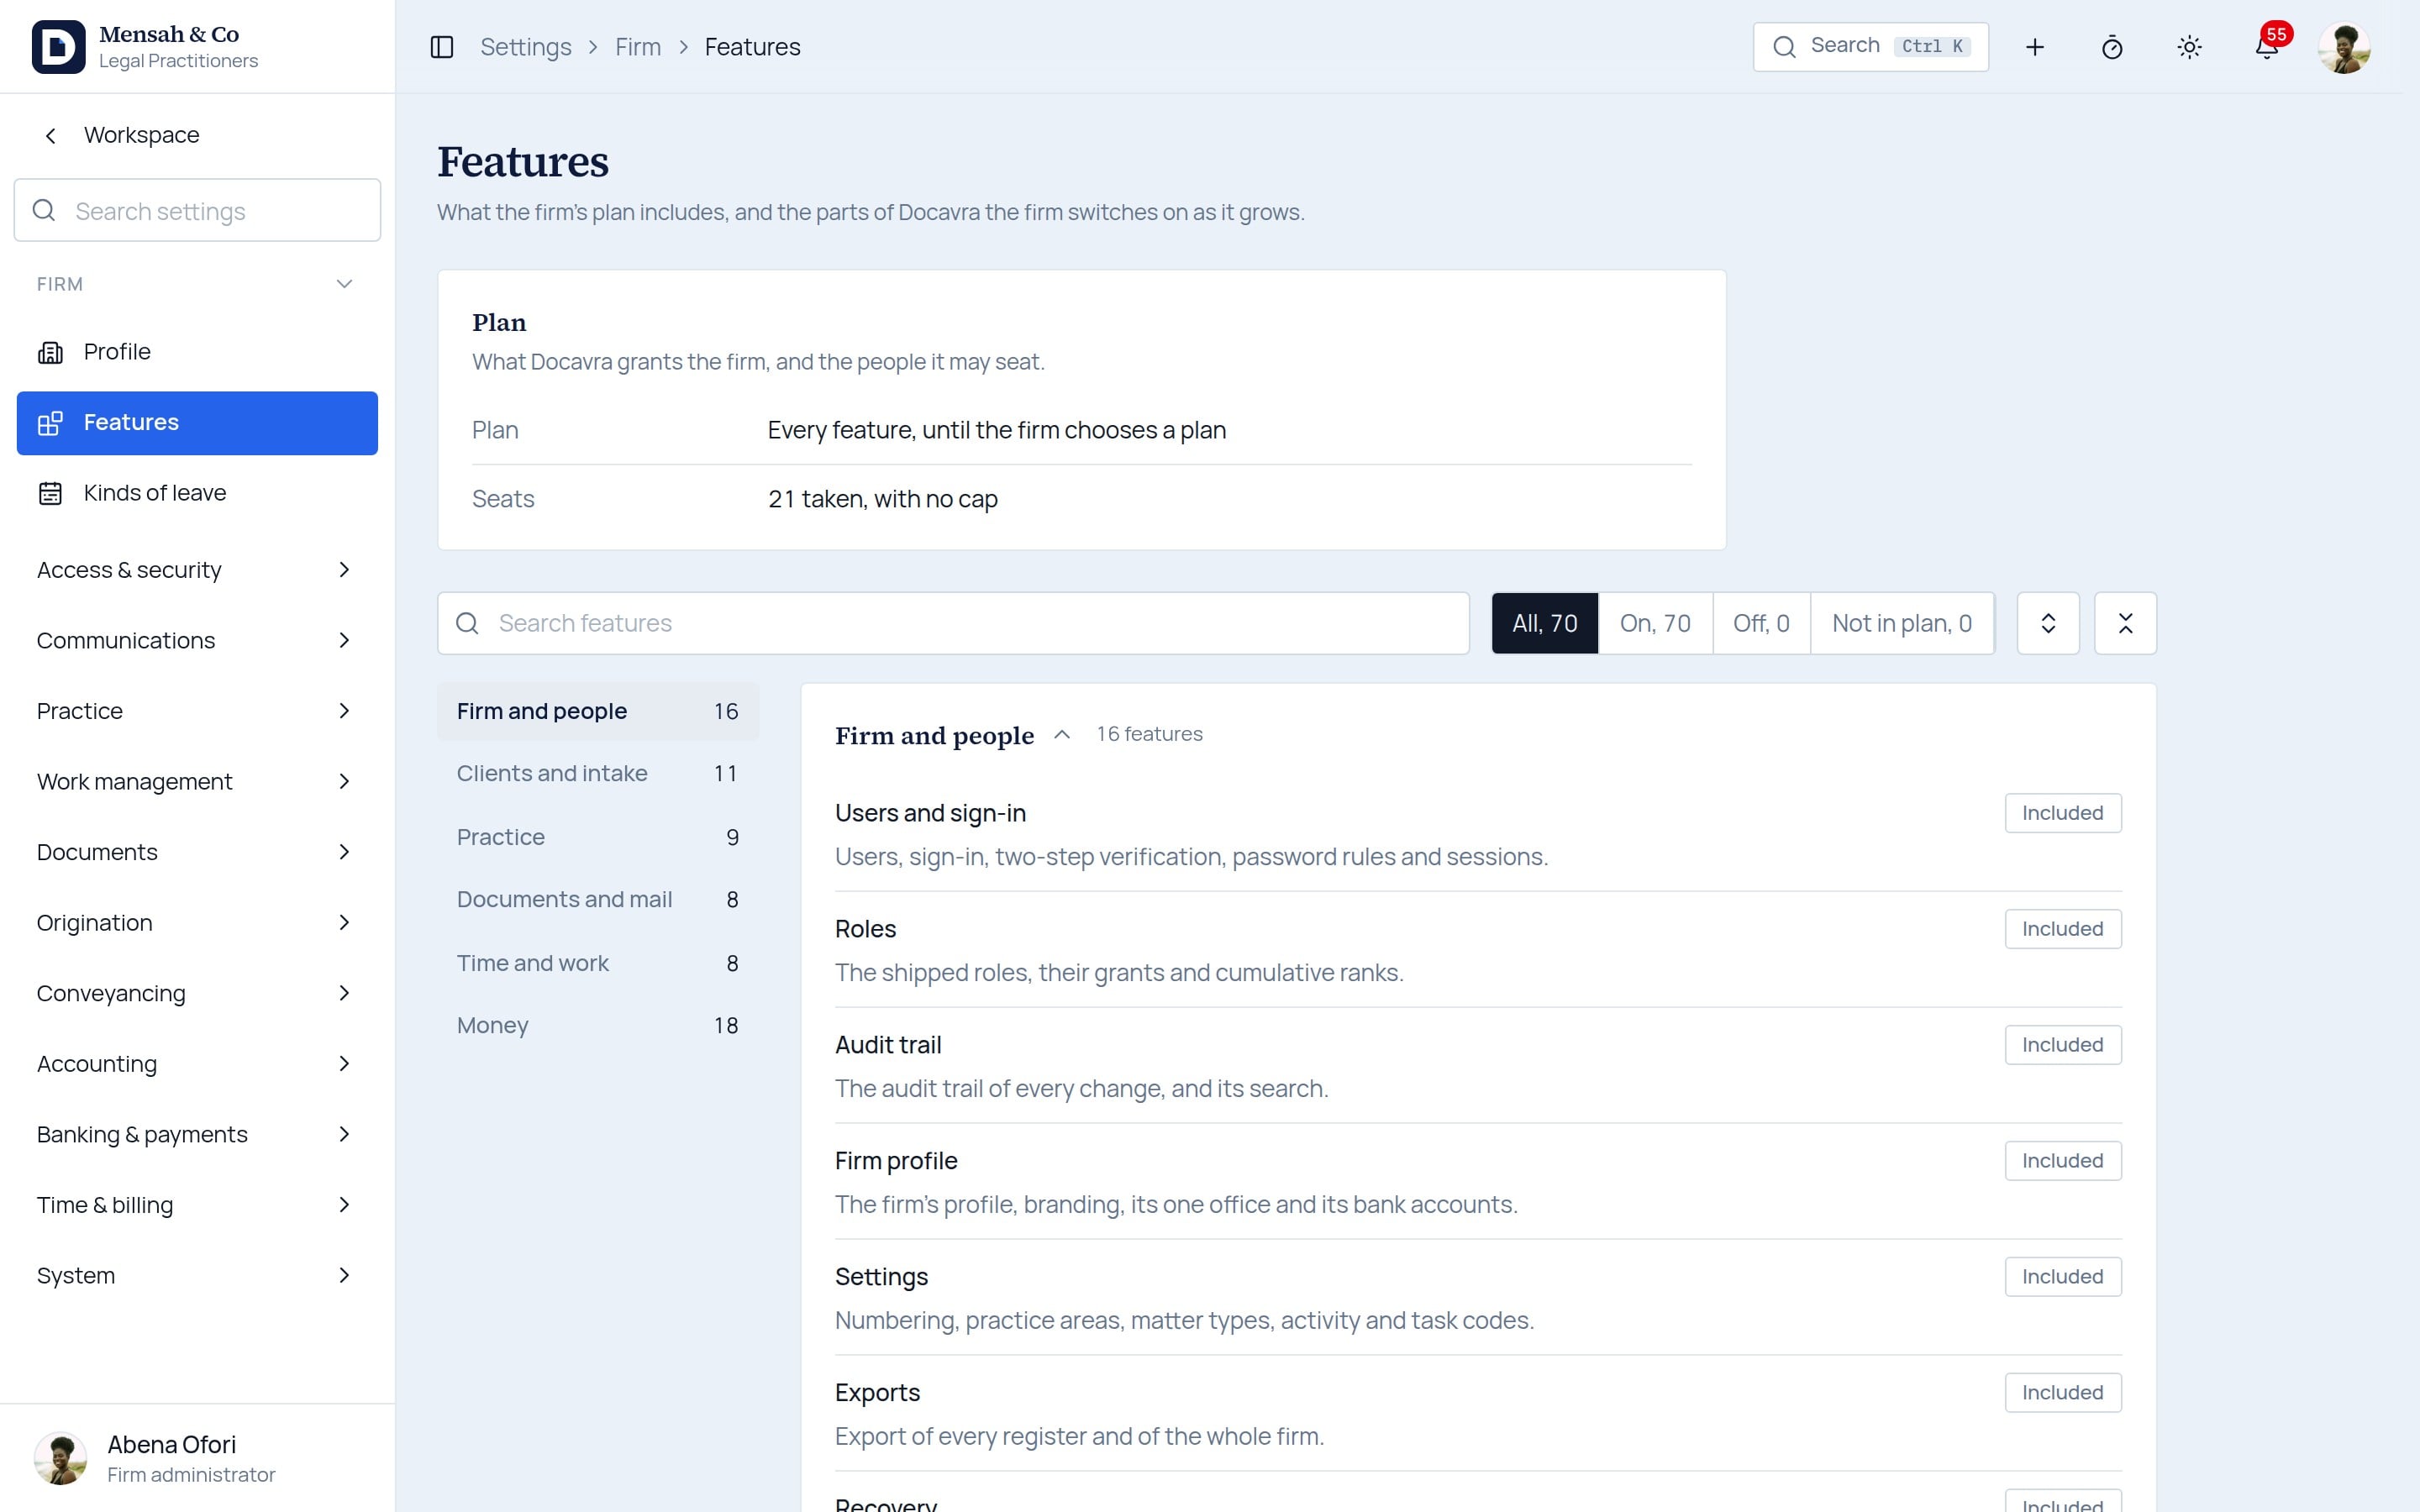Image resolution: width=2420 pixels, height=1512 pixels.
Task: Open Documents and mail category
Action: [598, 900]
